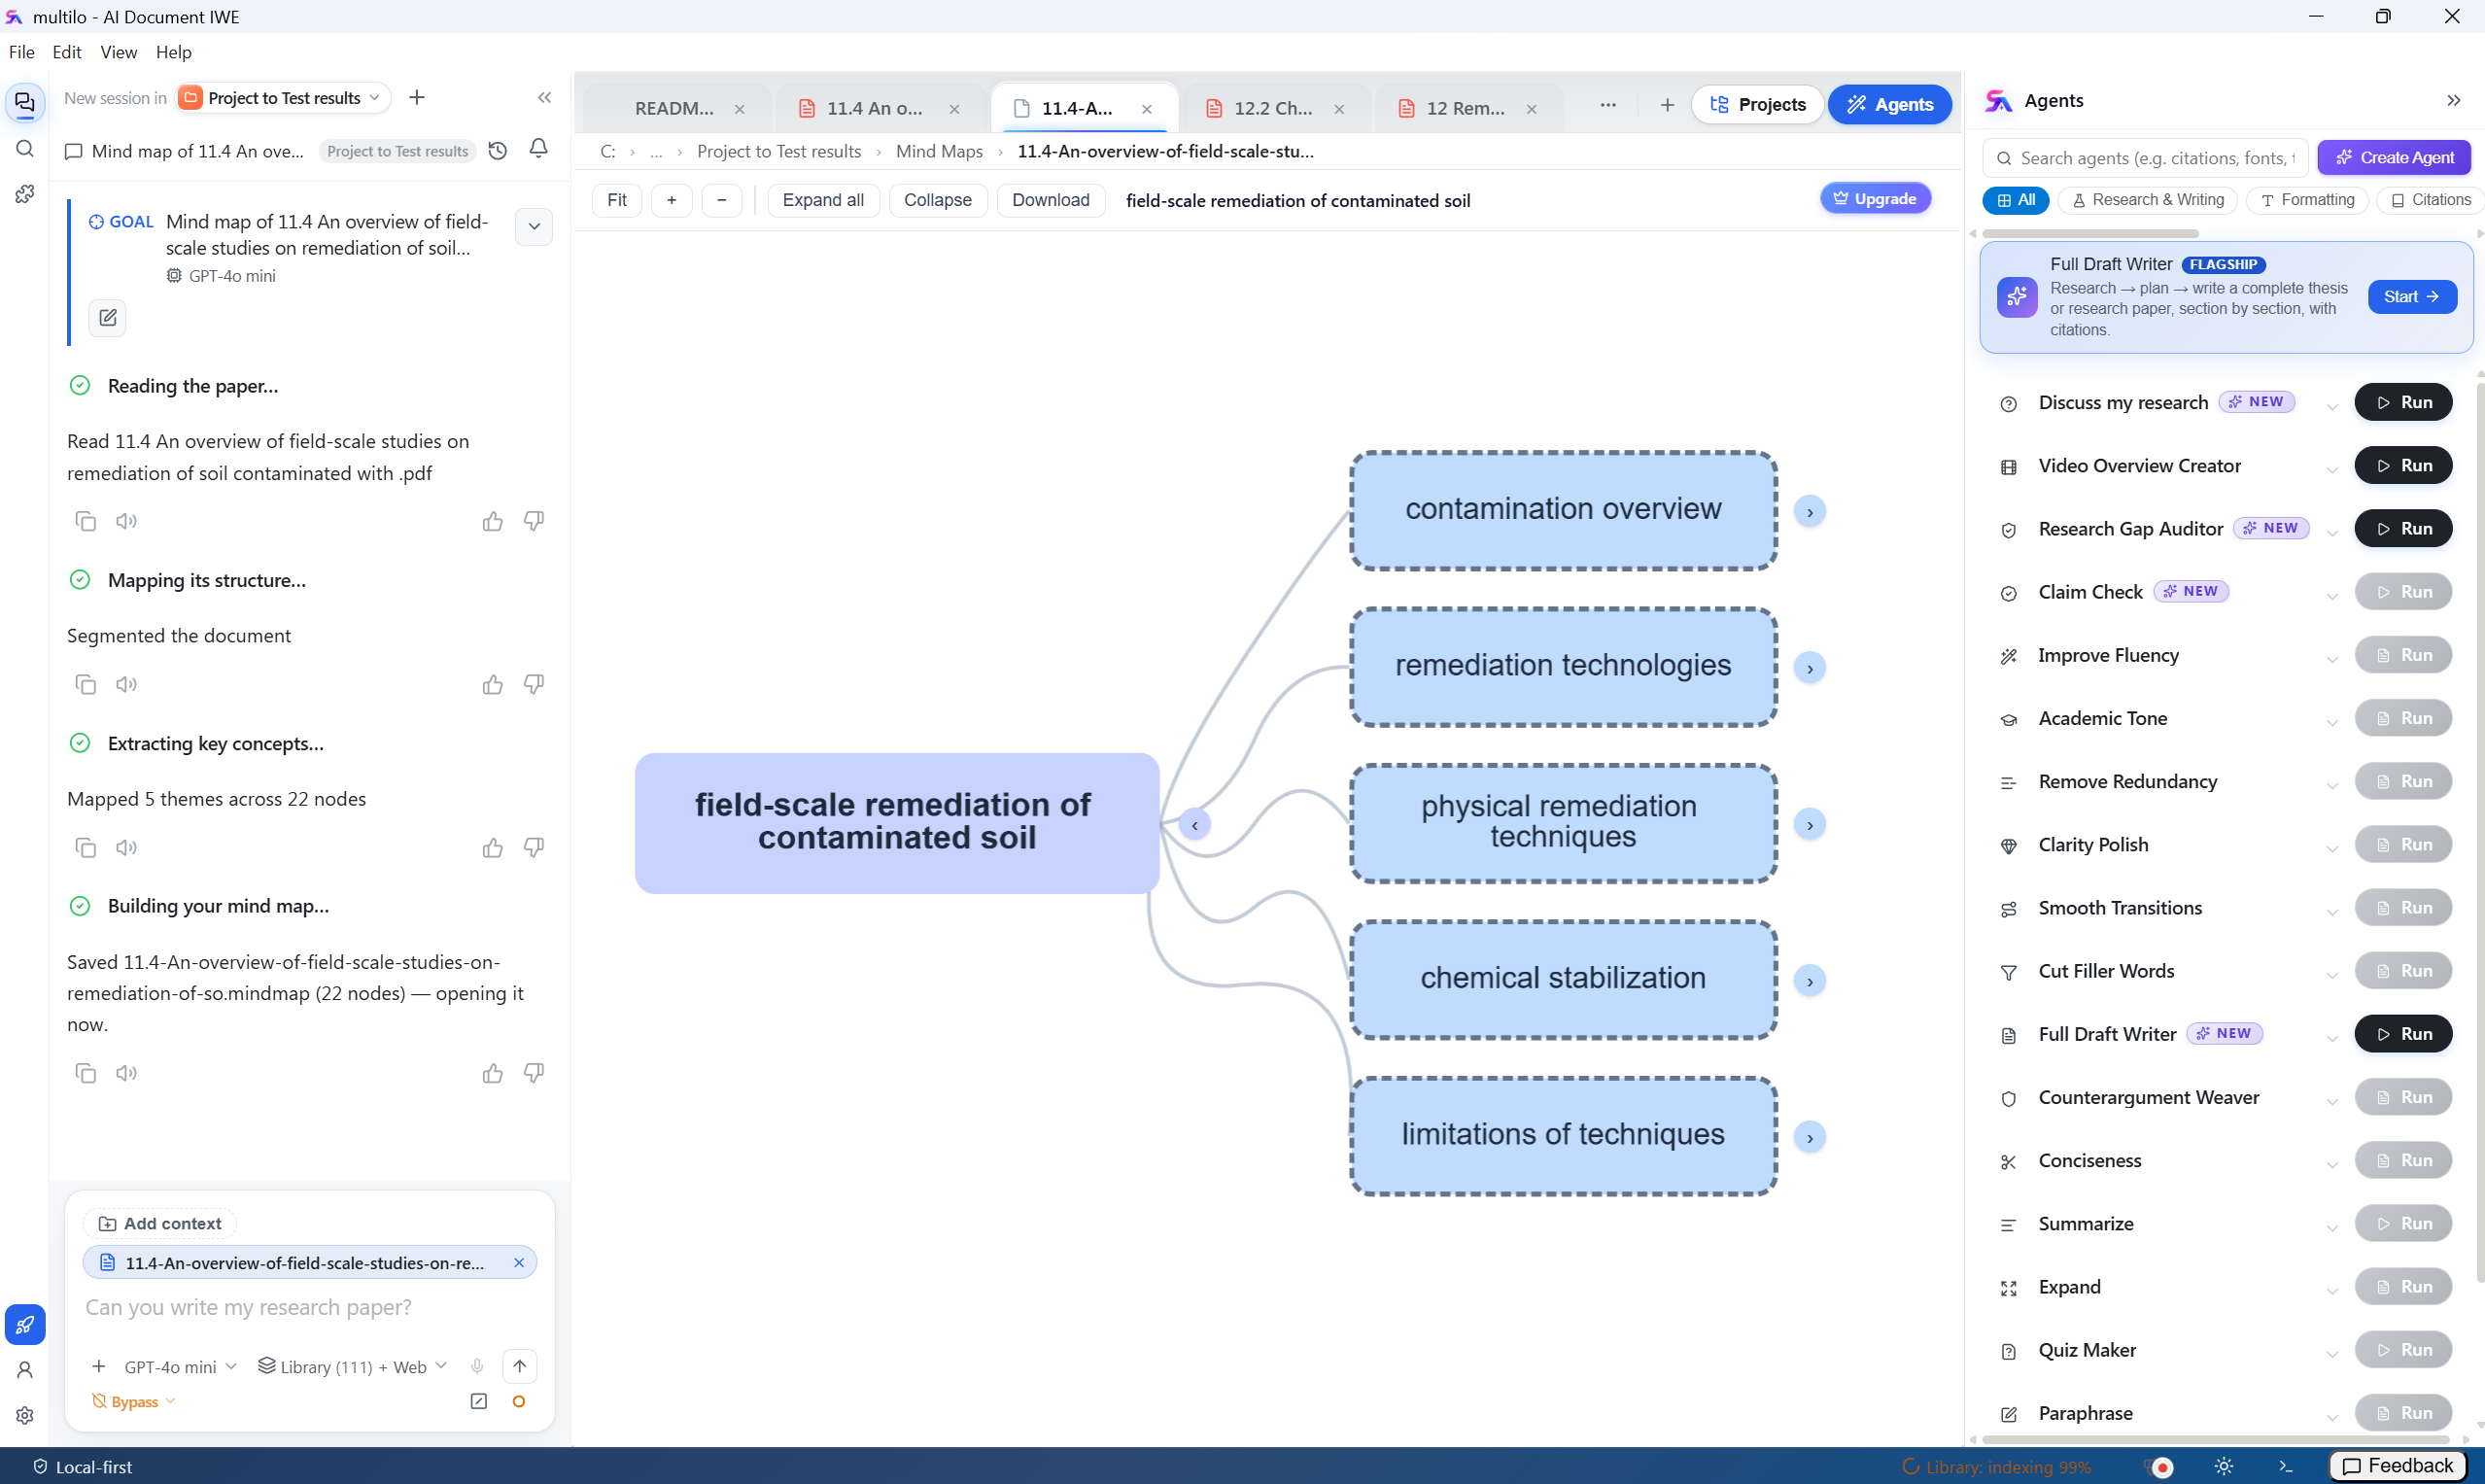Open a new tab with the plus icon
The height and width of the screenshot is (1484, 2485).
[1667, 105]
